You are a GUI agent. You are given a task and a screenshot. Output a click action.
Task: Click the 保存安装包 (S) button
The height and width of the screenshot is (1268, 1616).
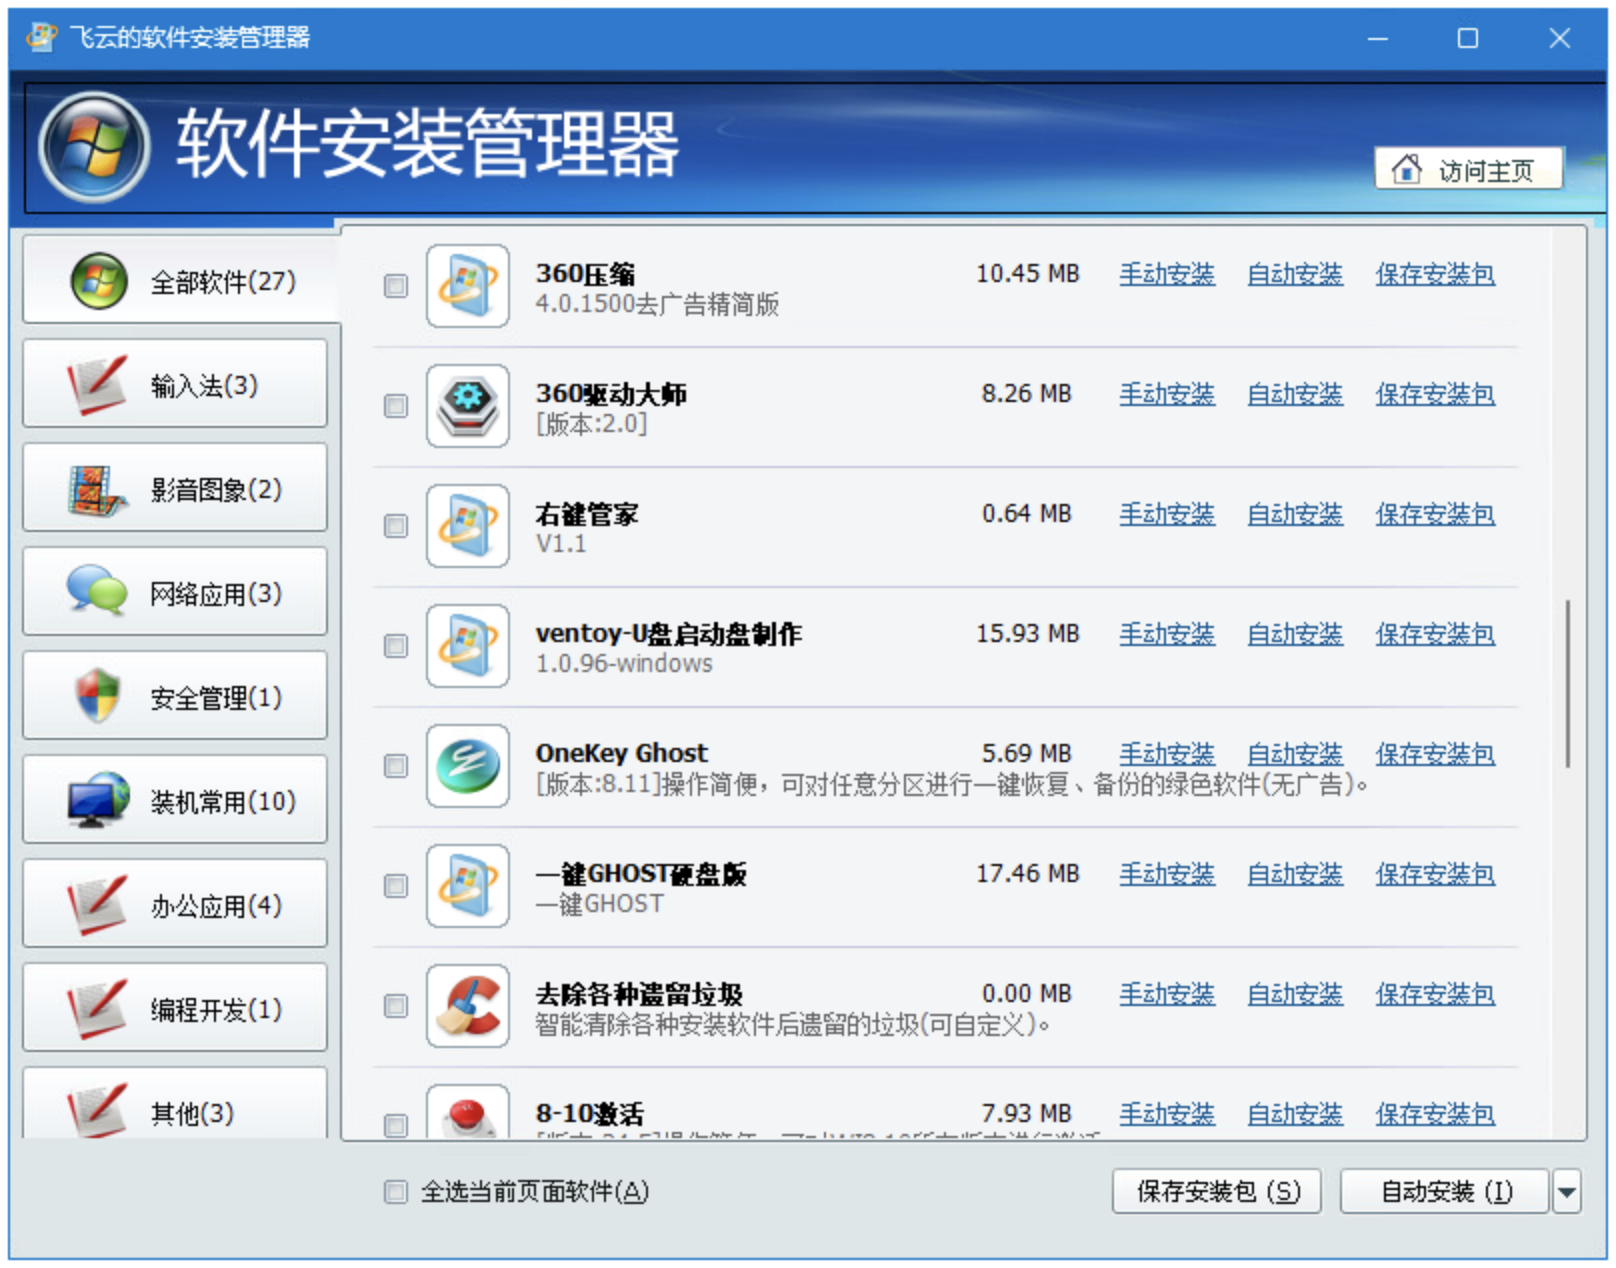click(1217, 1192)
